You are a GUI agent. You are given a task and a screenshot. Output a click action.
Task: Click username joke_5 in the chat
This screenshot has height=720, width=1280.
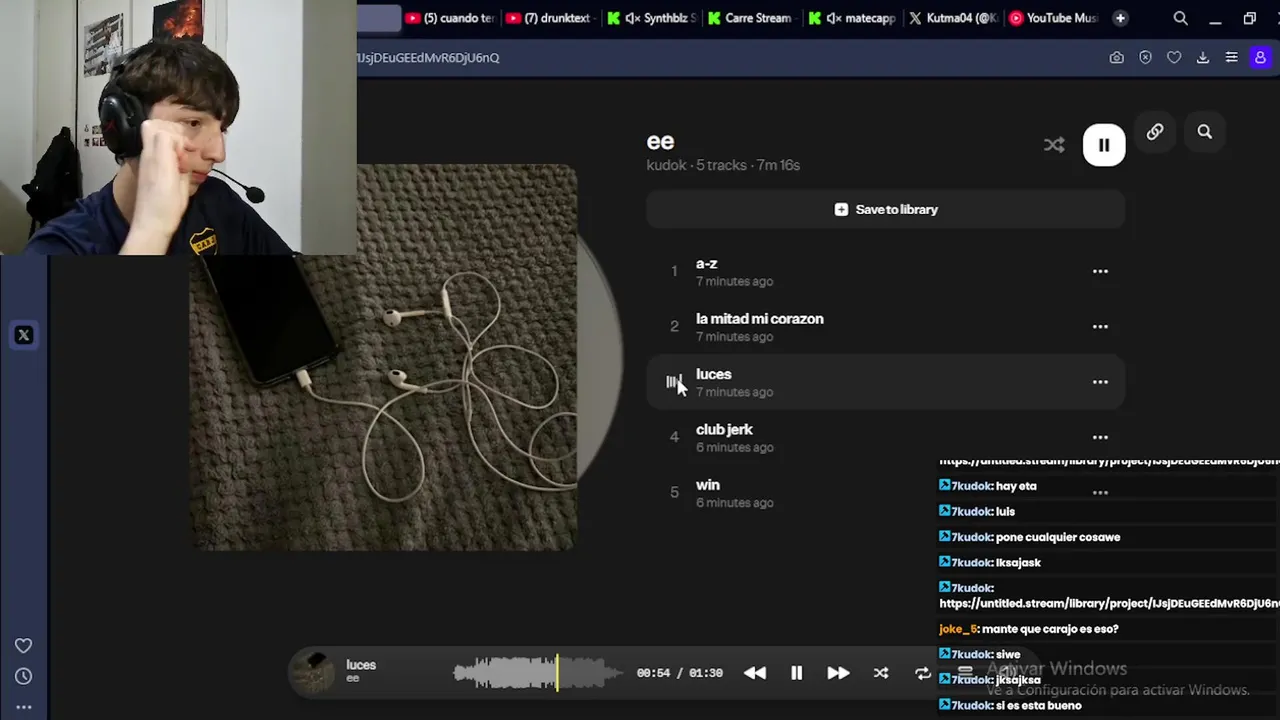coord(957,629)
